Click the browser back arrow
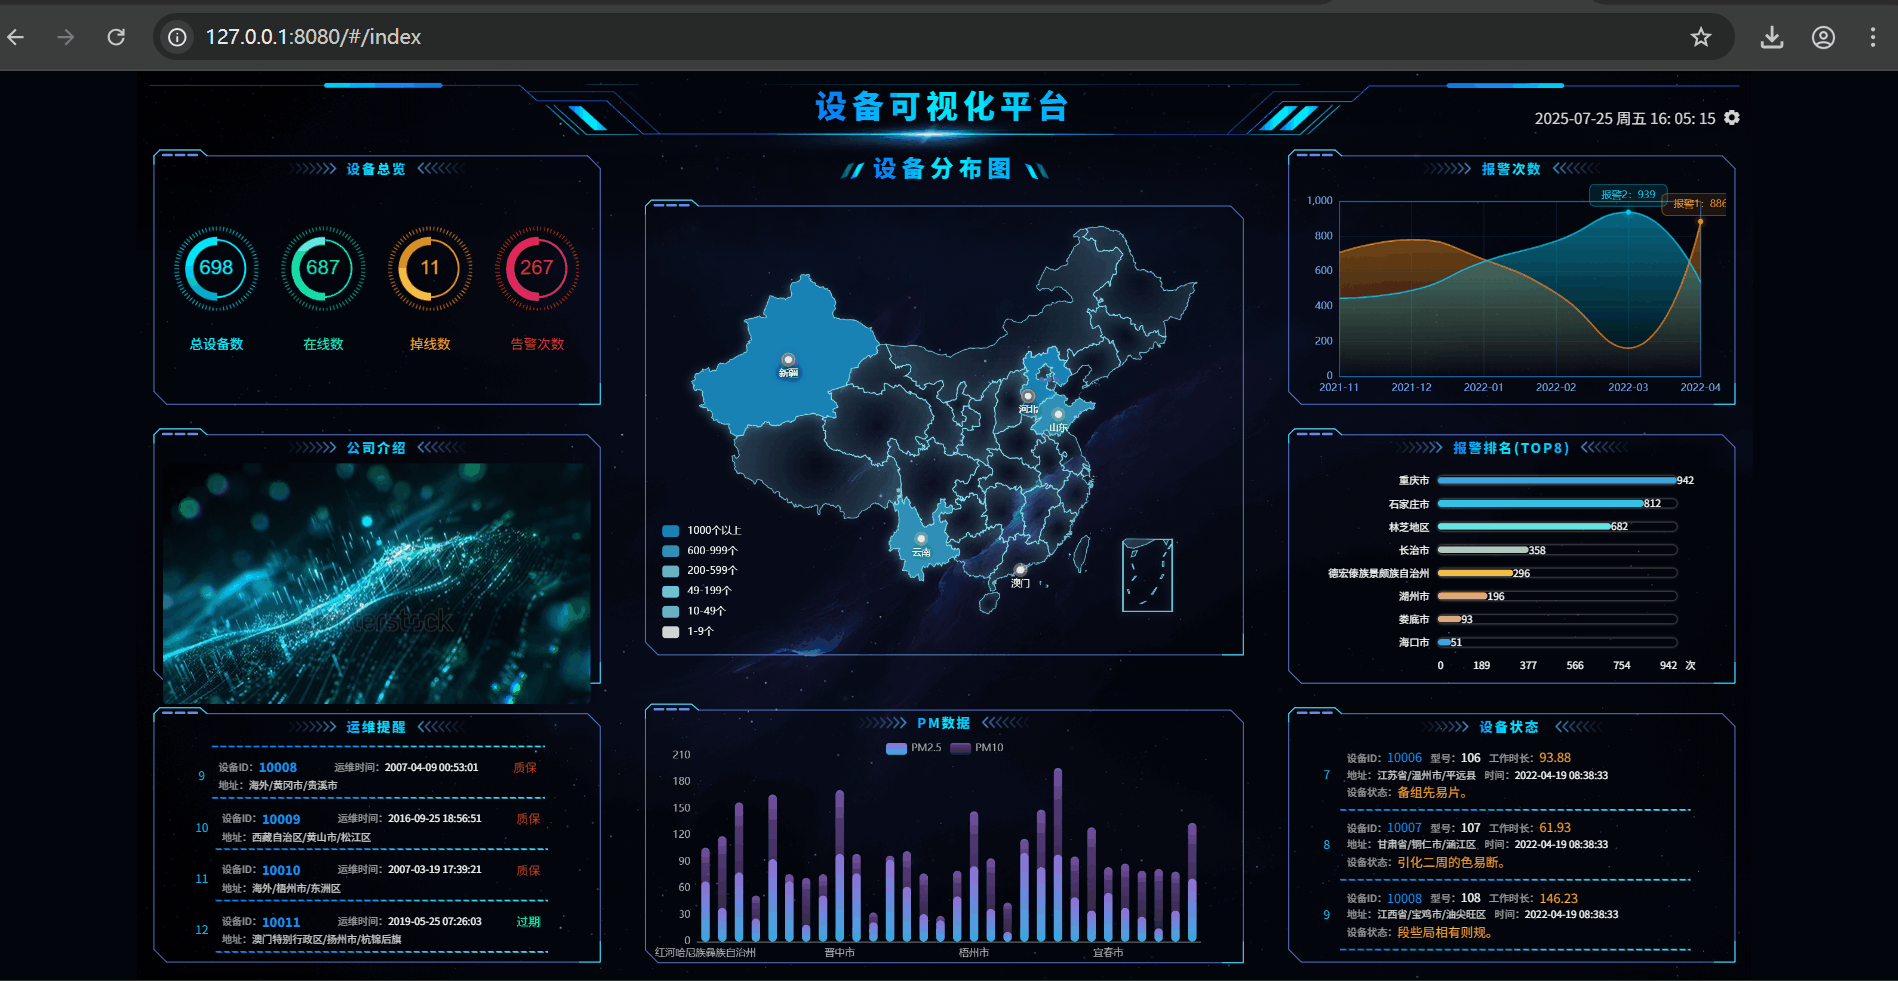 tap(16, 37)
